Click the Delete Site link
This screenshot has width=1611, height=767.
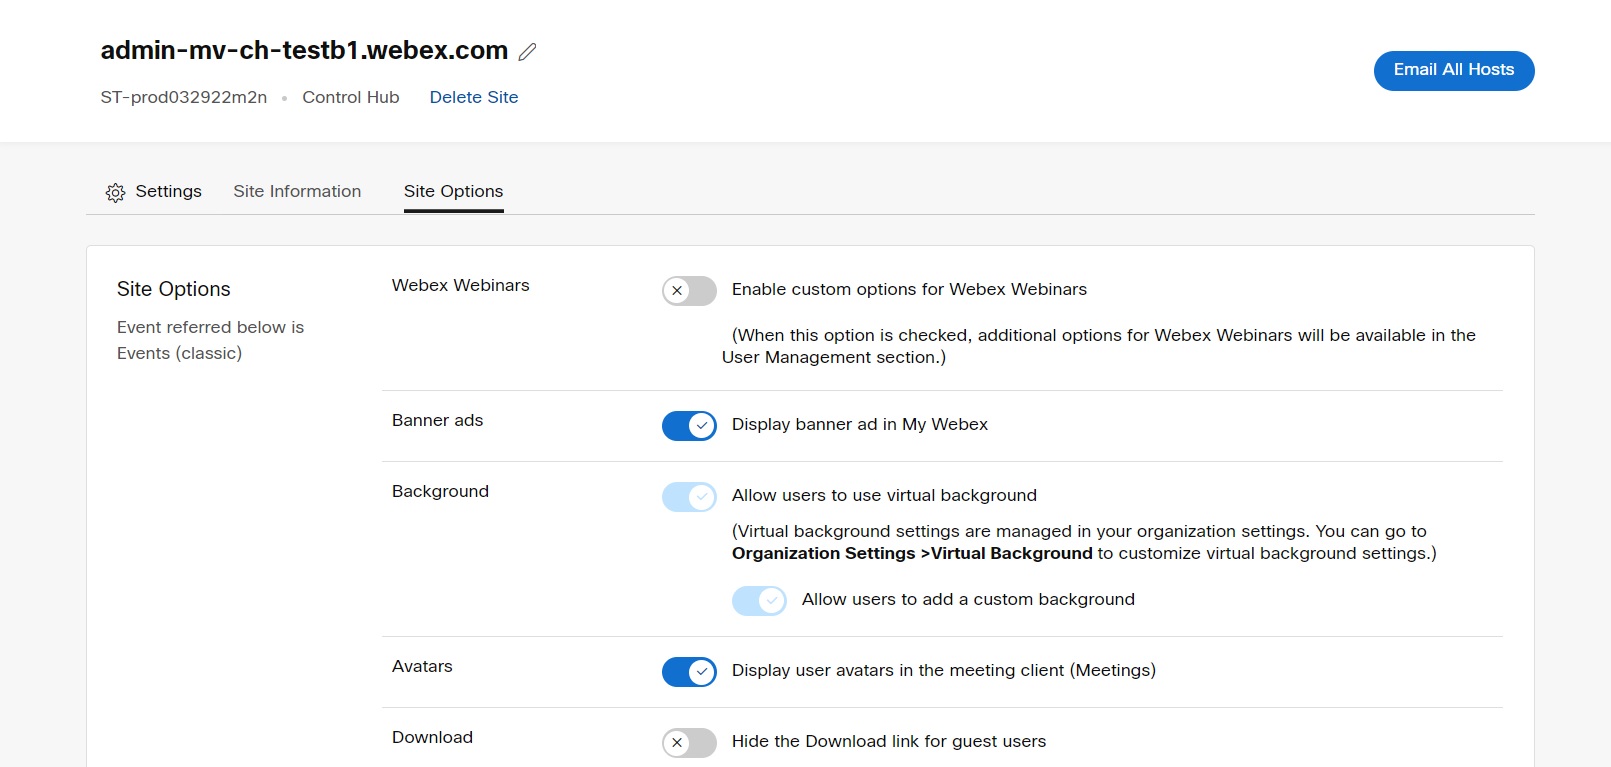pos(474,97)
